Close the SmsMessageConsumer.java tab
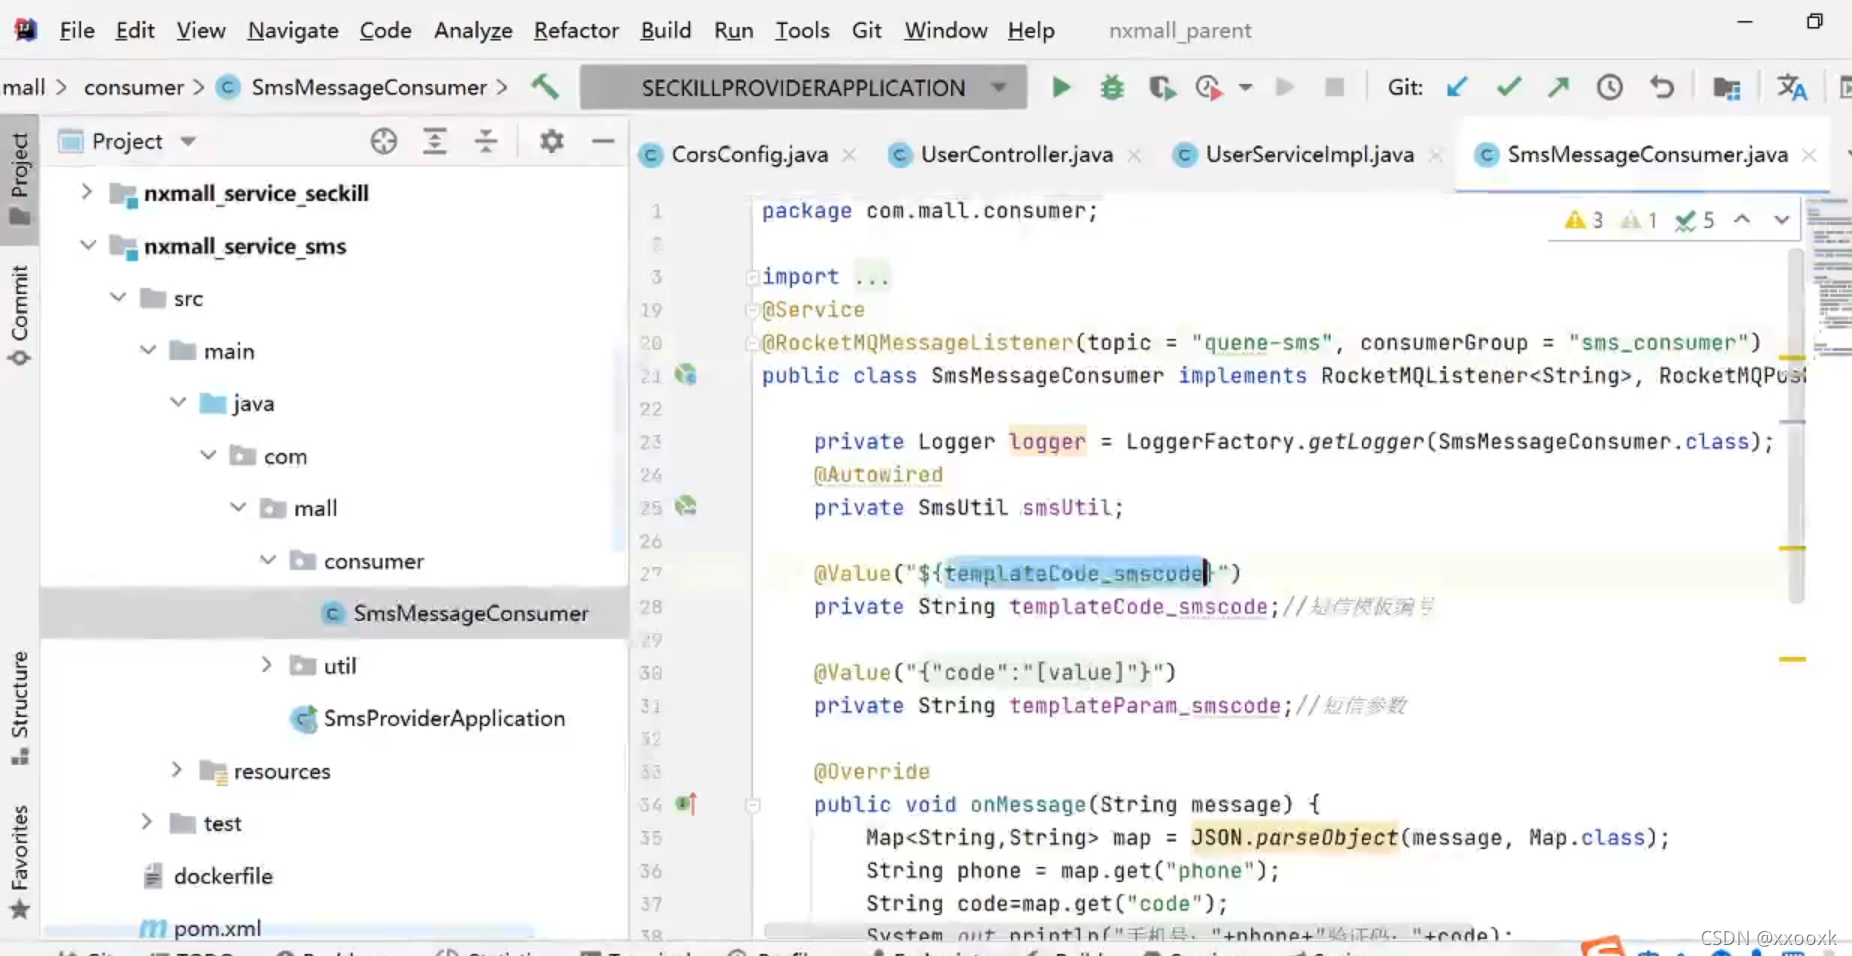1852x956 pixels. pyautogui.click(x=1809, y=155)
